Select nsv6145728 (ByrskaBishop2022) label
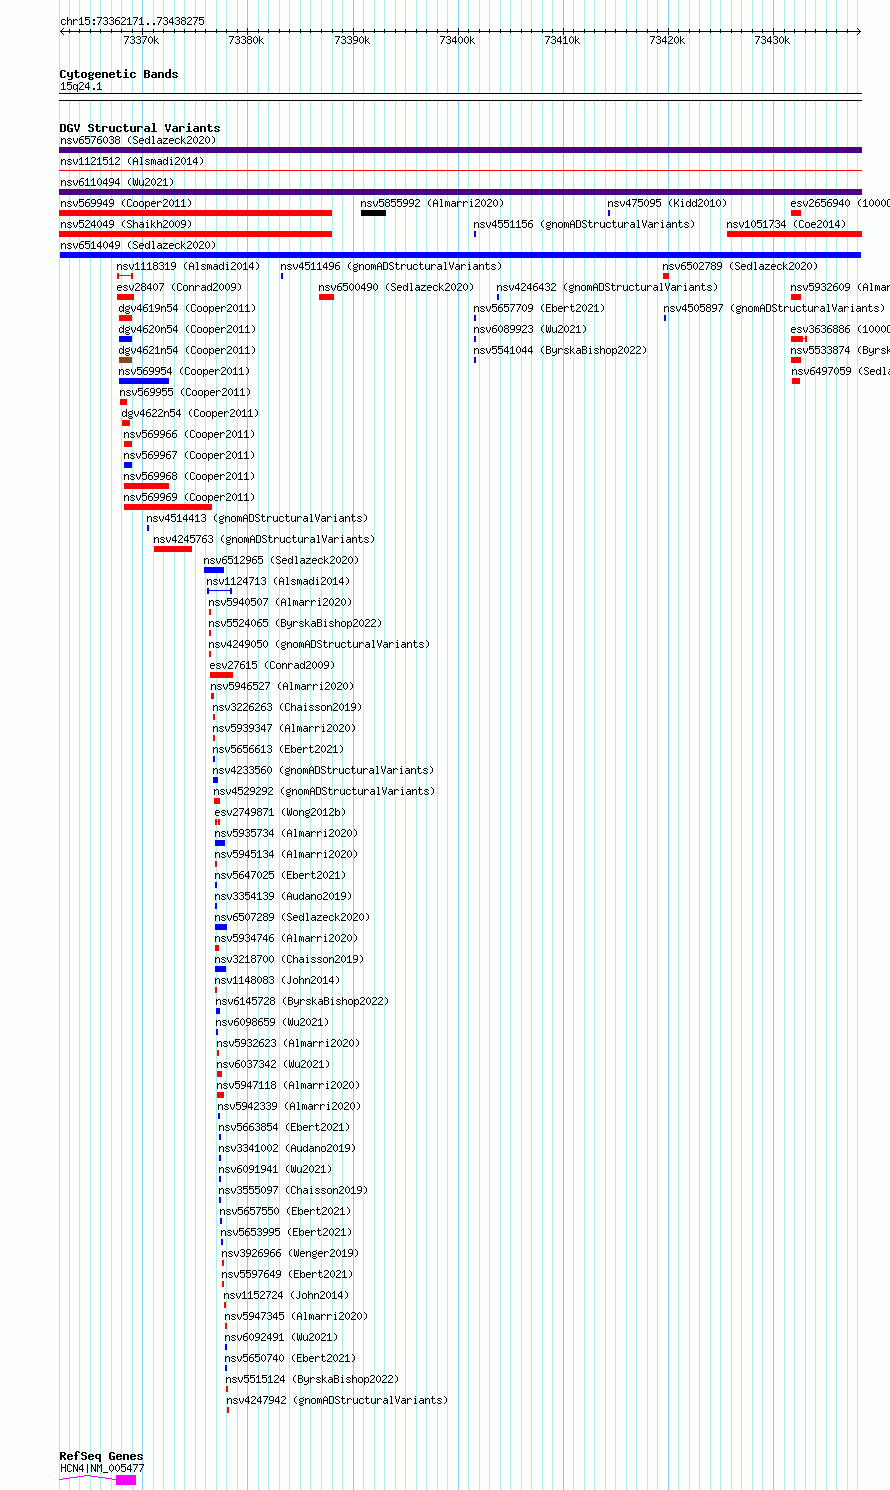890x1490 pixels. (x=303, y=1001)
